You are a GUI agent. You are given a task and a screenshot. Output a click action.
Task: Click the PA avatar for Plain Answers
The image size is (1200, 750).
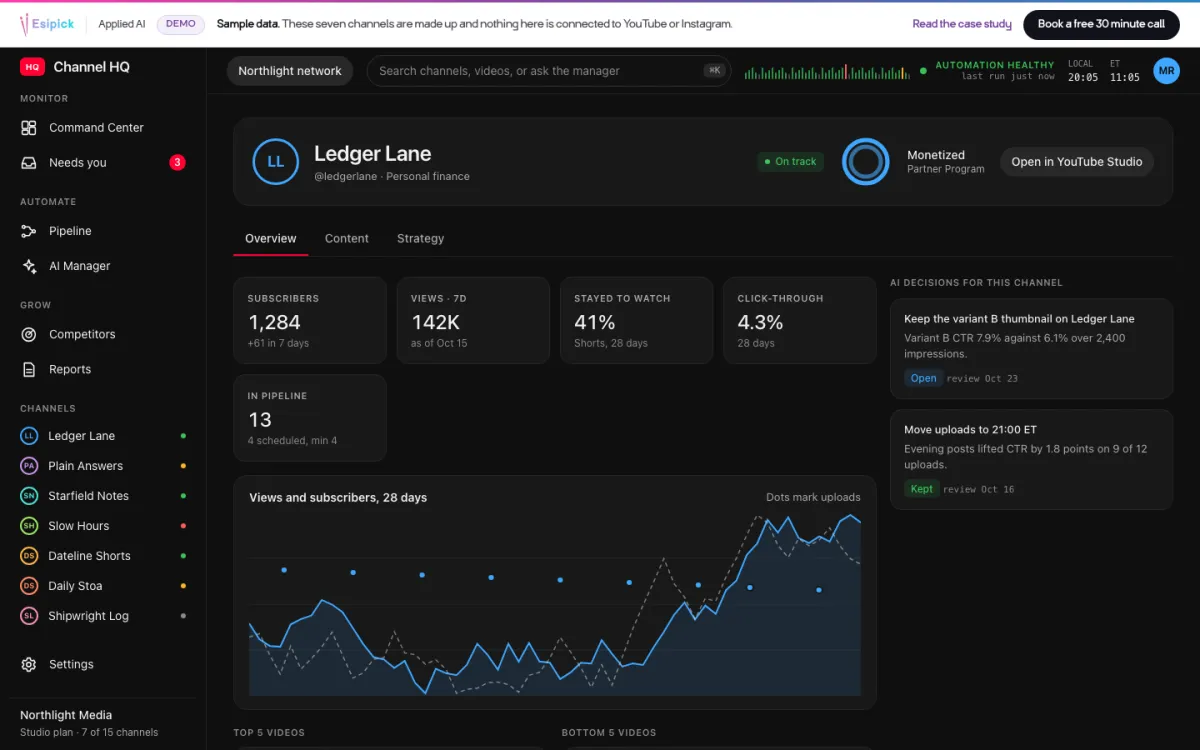click(29, 466)
